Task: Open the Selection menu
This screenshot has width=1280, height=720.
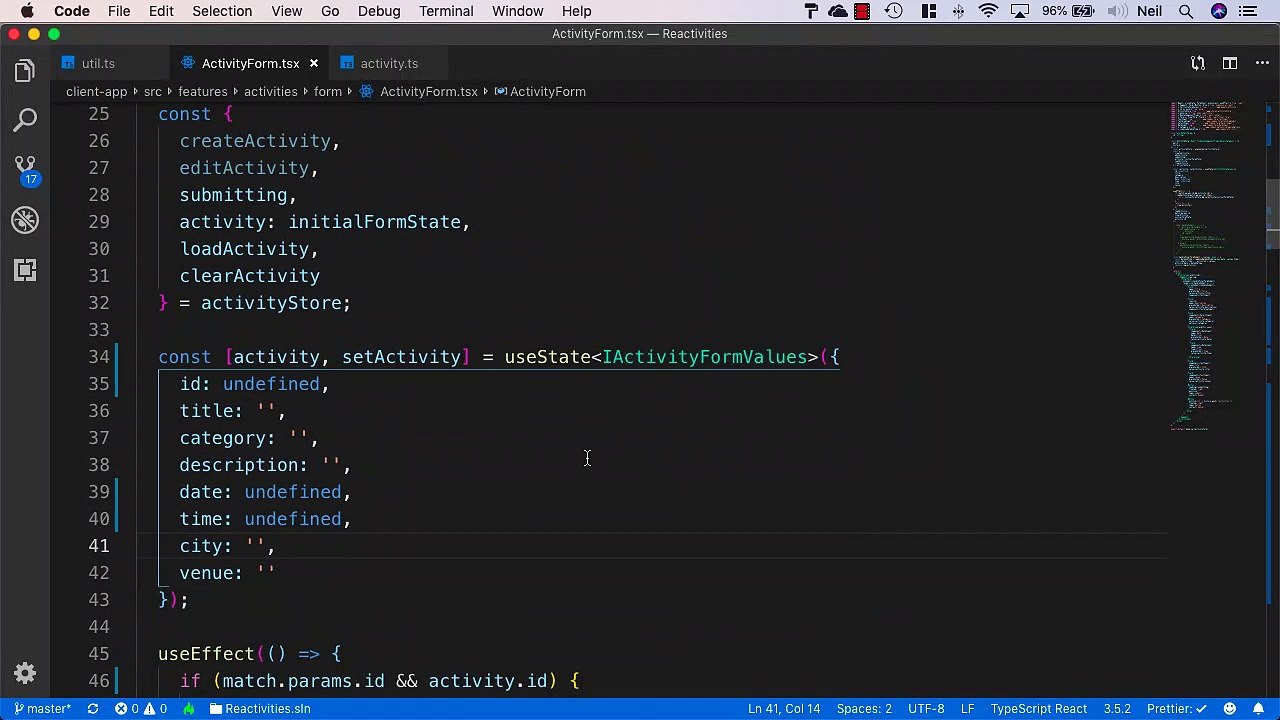Action: point(222,11)
